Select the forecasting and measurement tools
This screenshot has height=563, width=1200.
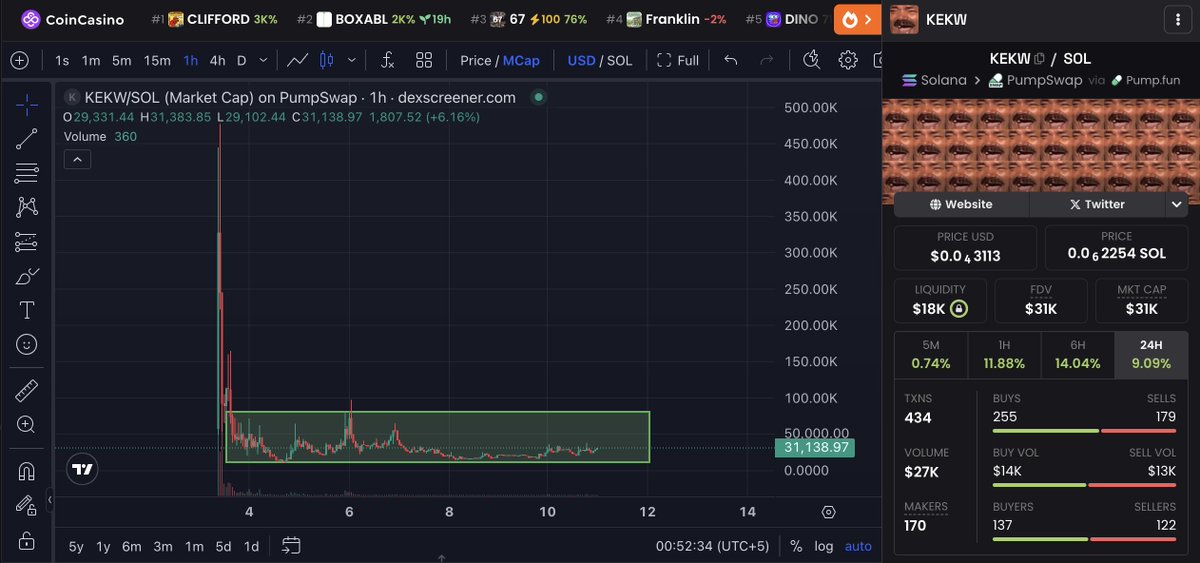click(27, 242)
